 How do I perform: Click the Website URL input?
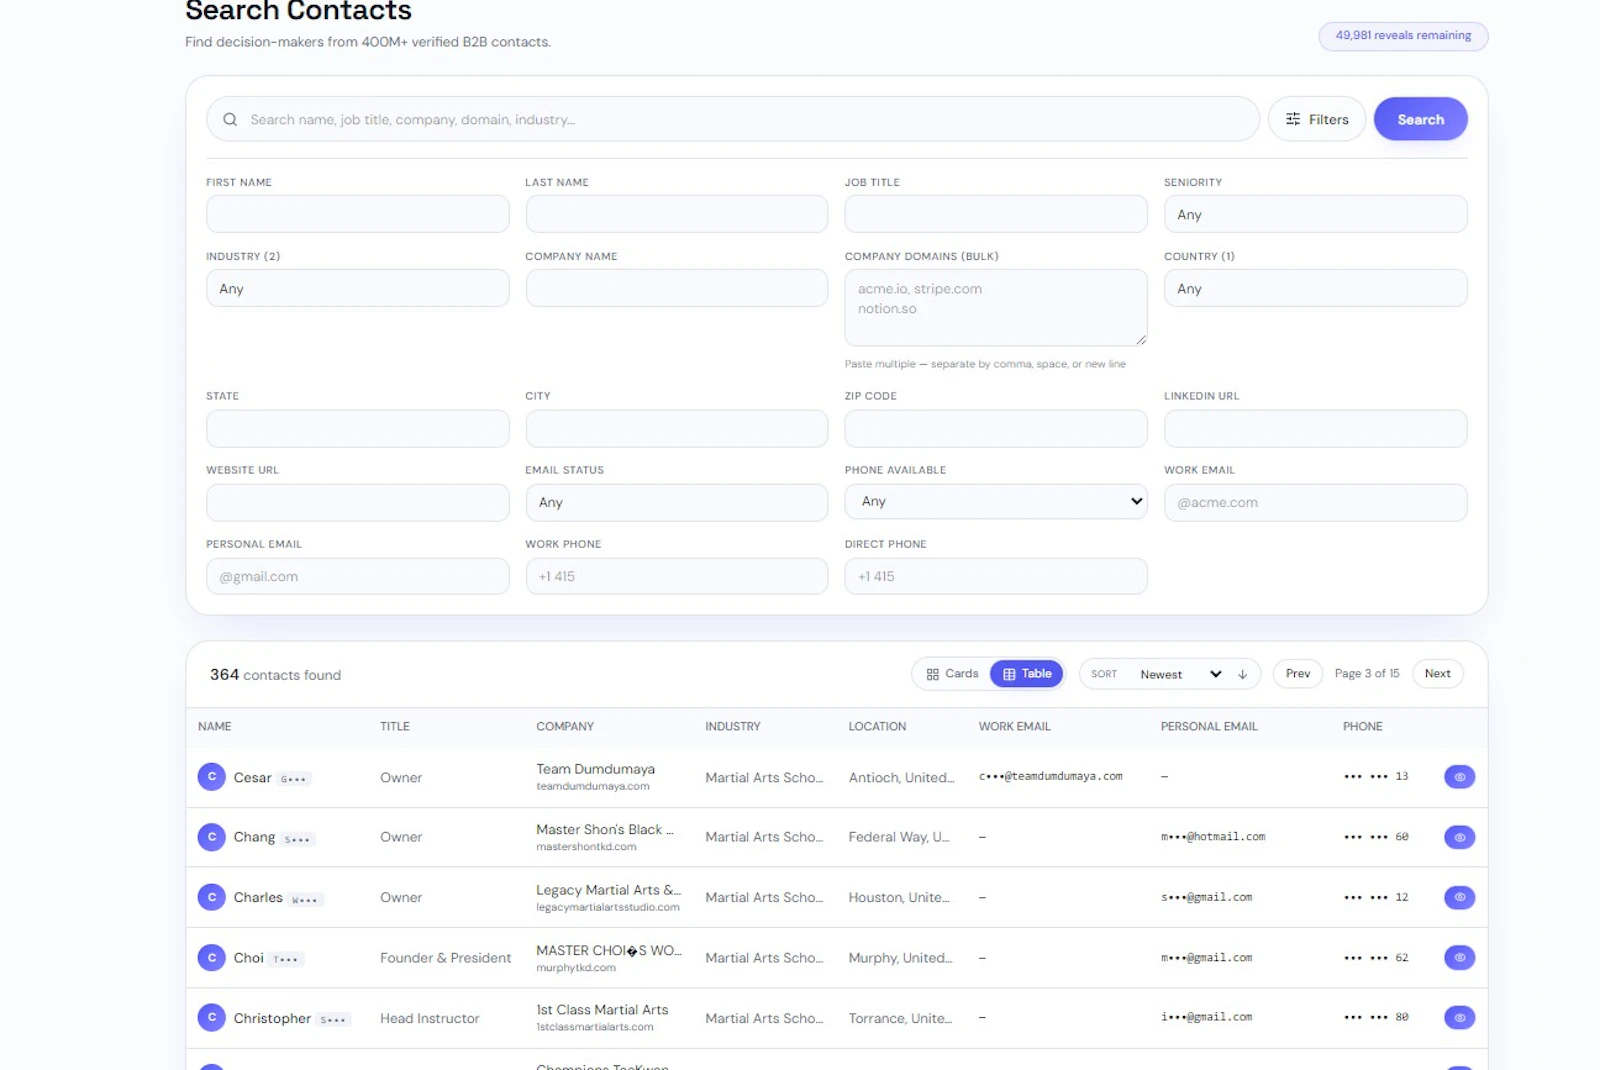pos(357,502)
